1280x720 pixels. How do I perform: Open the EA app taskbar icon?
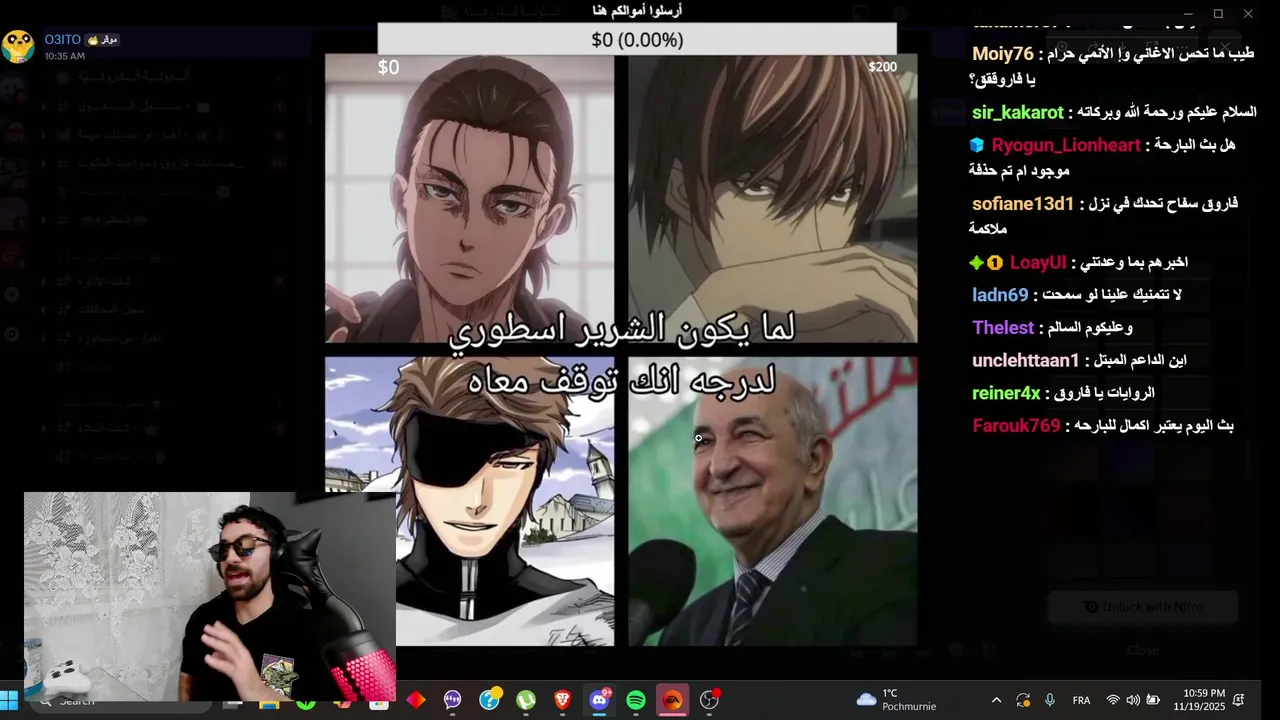click(673, 700)
